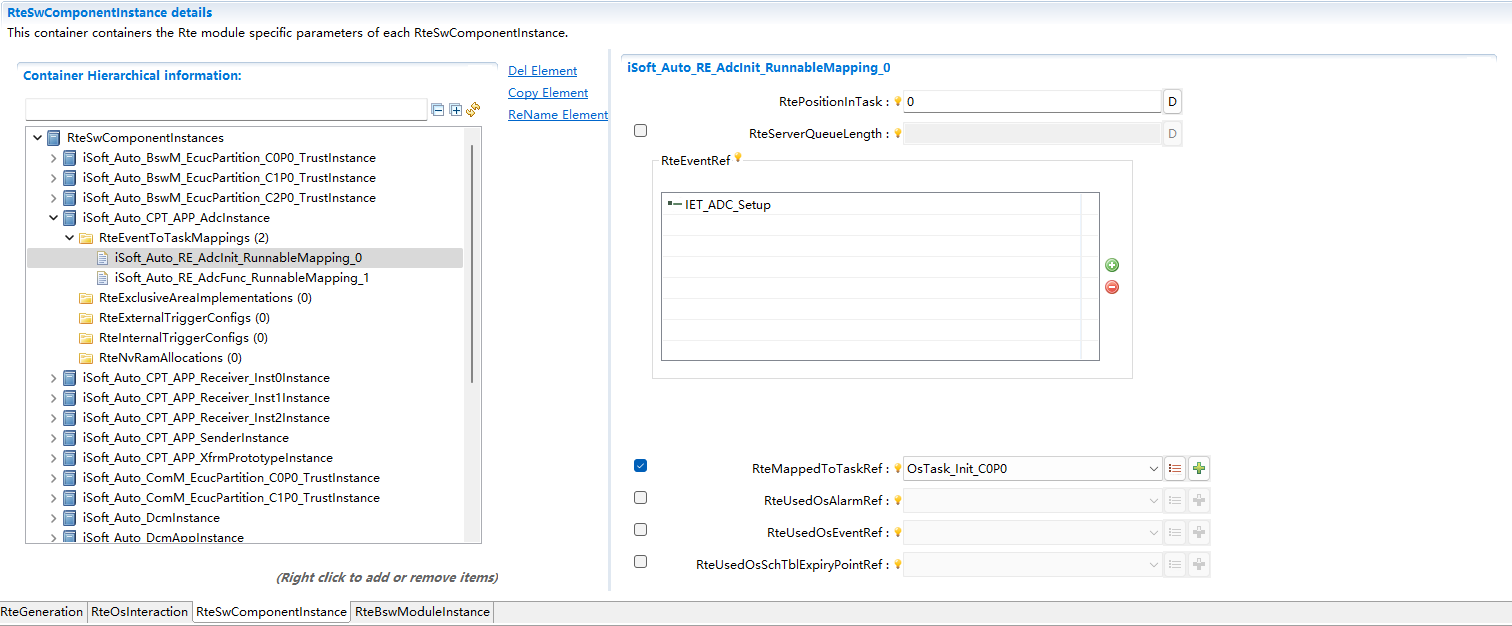The height and width of the screenshot is (626, 1512).
Task: Click the RtePositionInTask hint bulb
Action: coord(898,102)
